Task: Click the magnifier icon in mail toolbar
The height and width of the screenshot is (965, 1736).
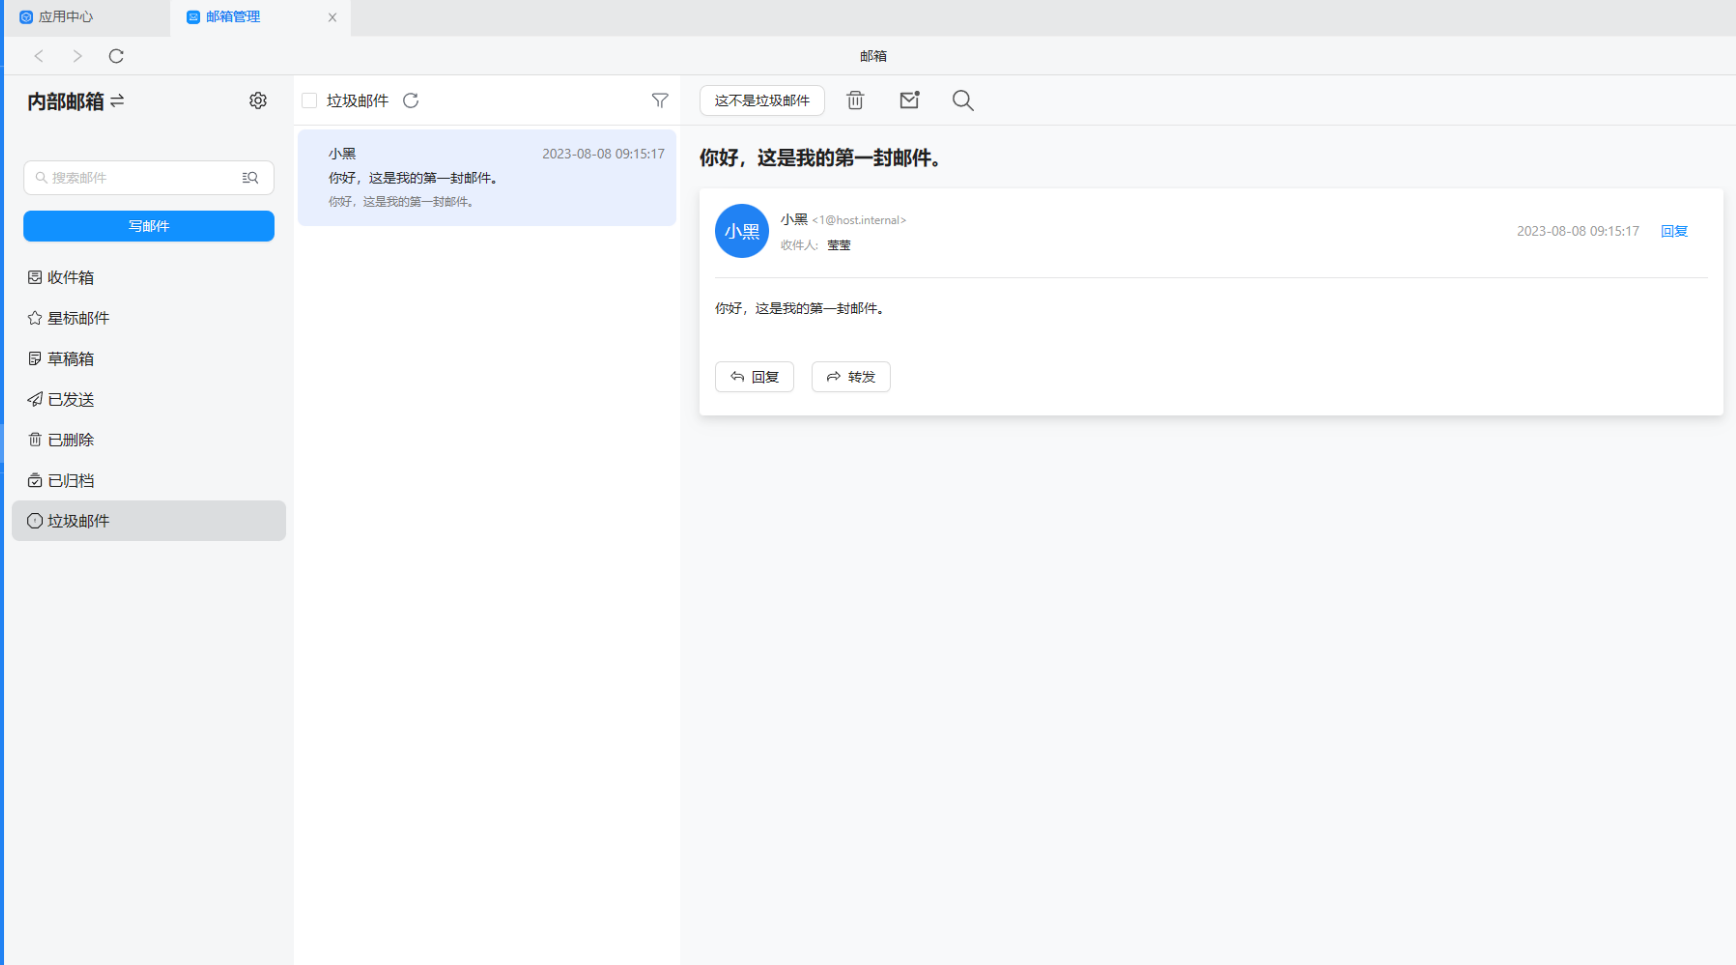Action: click(963, 100)
